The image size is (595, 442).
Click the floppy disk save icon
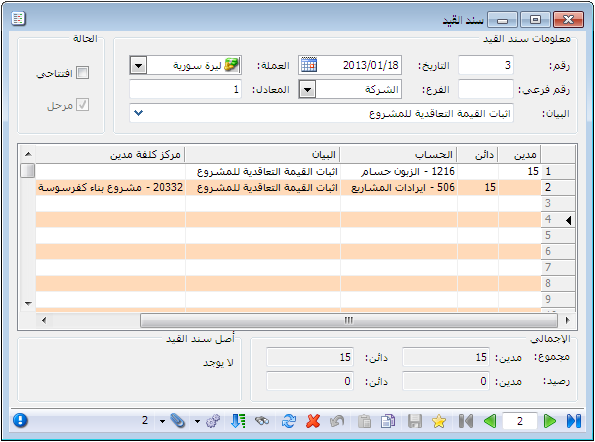point(415,421)
